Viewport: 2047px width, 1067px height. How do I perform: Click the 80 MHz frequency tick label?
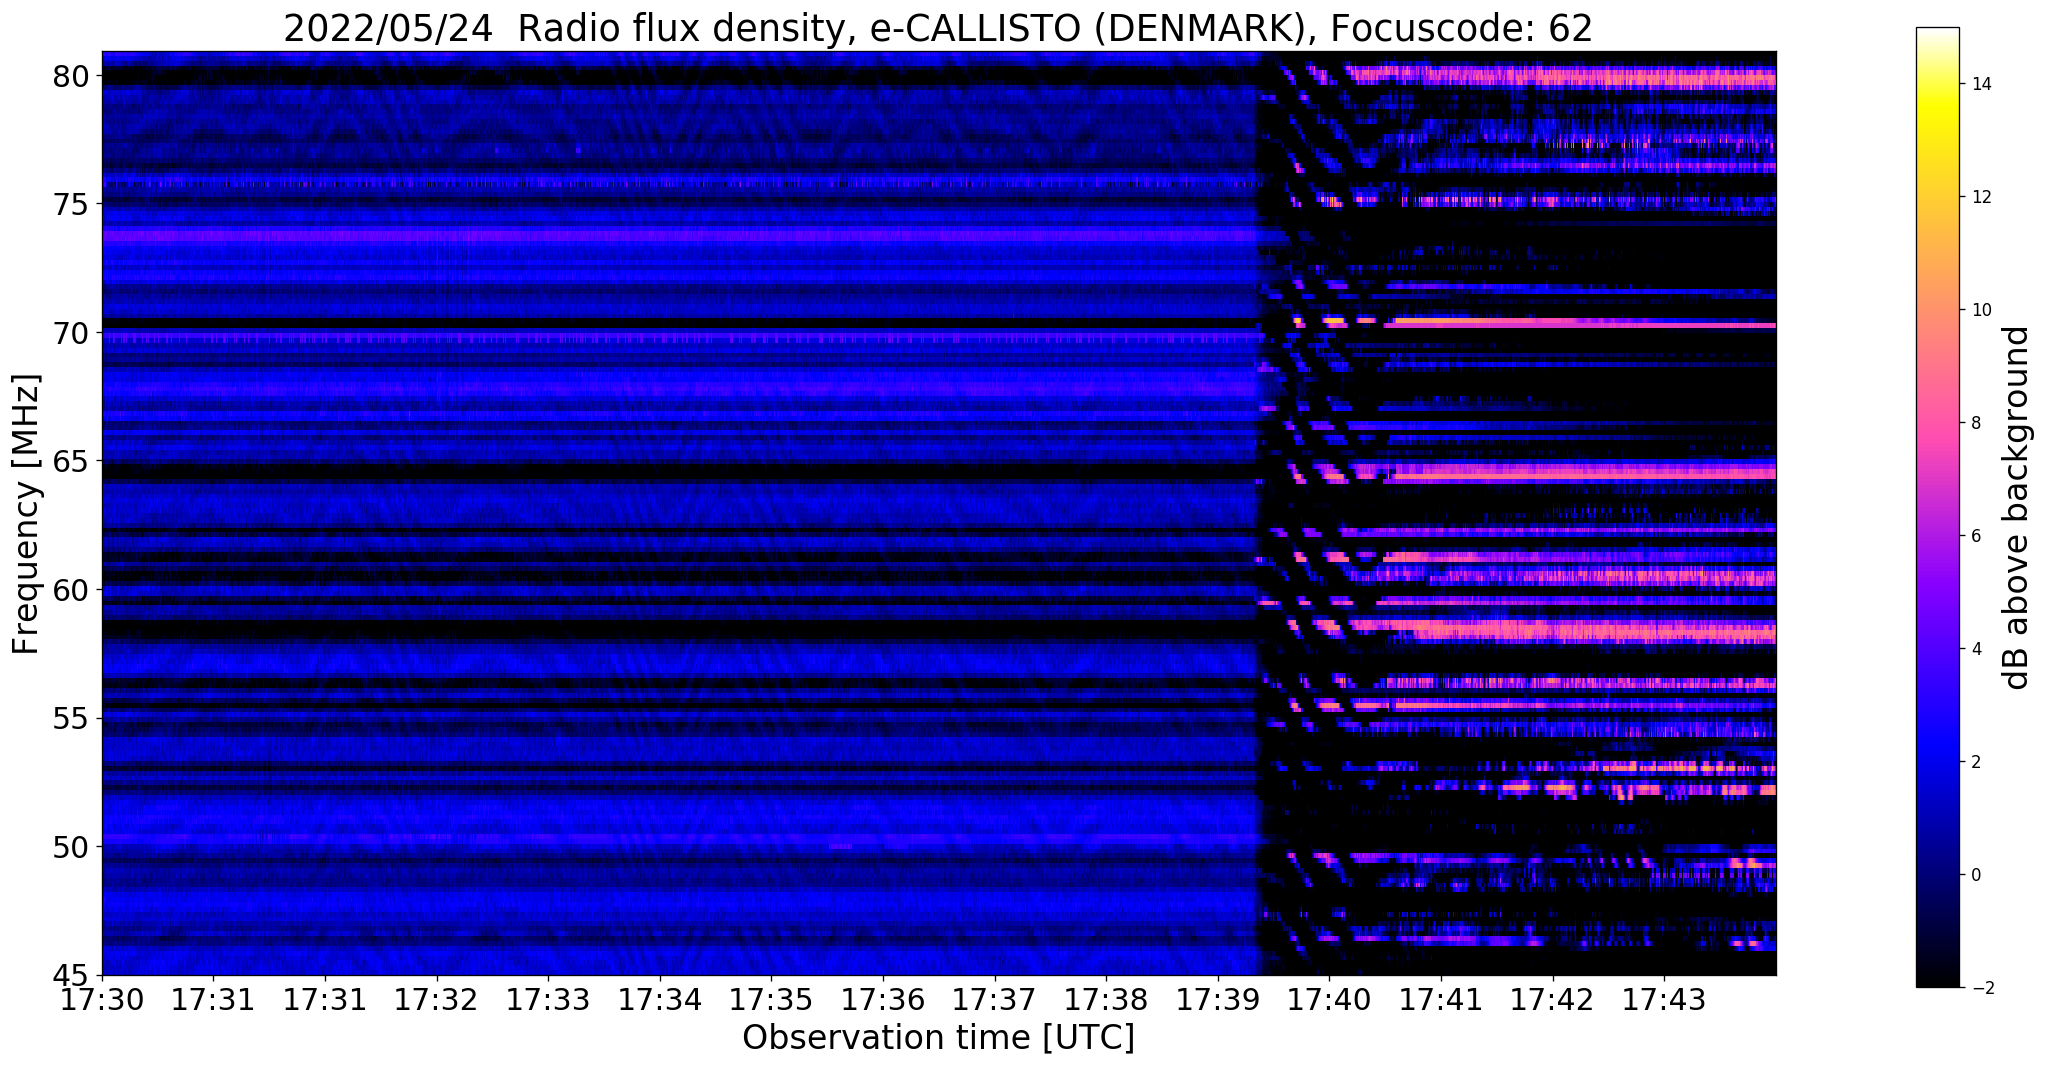72,77
